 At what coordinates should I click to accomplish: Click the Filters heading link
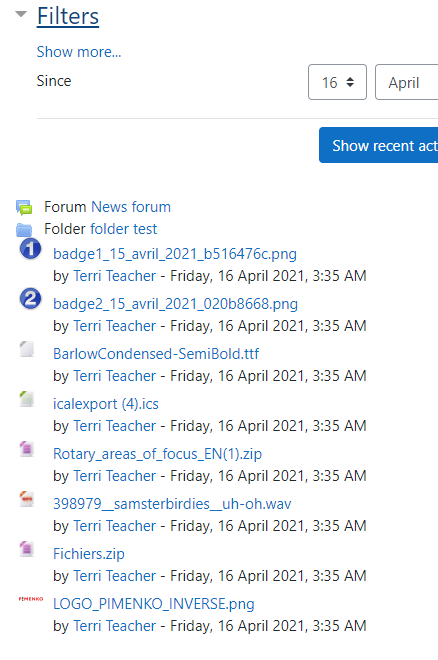coord(68,16)
